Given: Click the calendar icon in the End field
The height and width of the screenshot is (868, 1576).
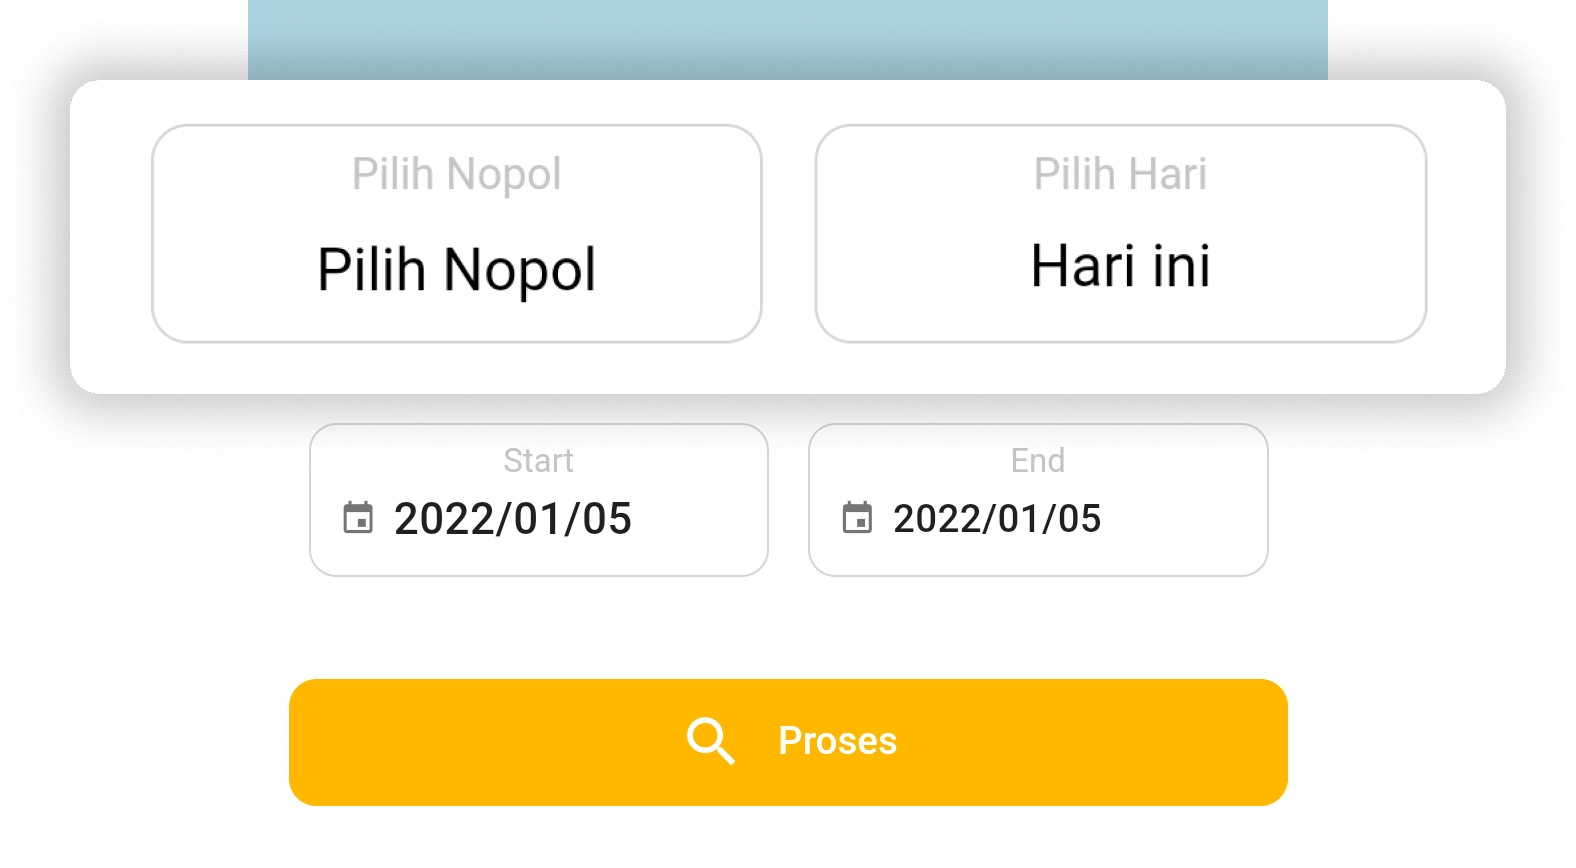Looking at the screenshot, I should (x=857, y=518).
